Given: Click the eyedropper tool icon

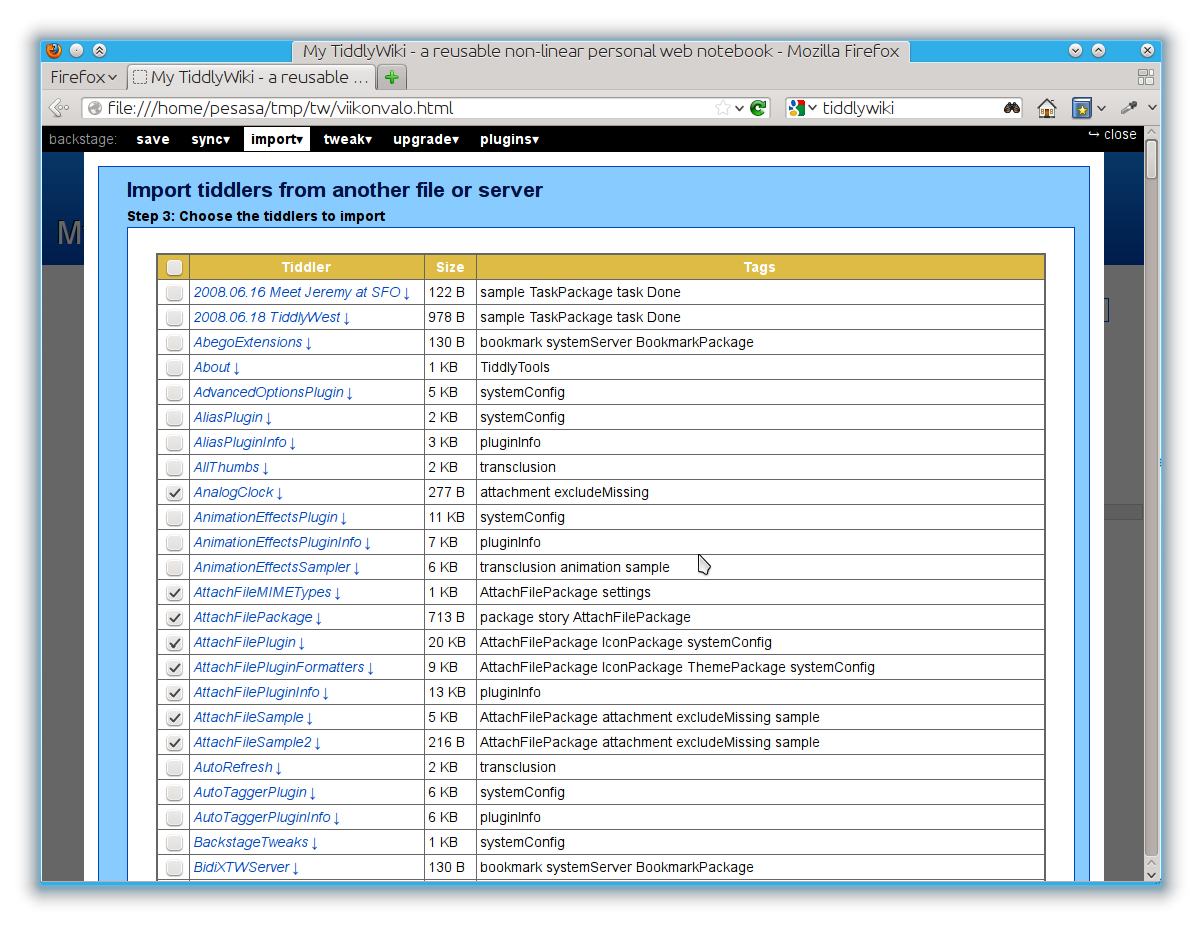Looking at the screenshot, I should tap(1129, 107).
